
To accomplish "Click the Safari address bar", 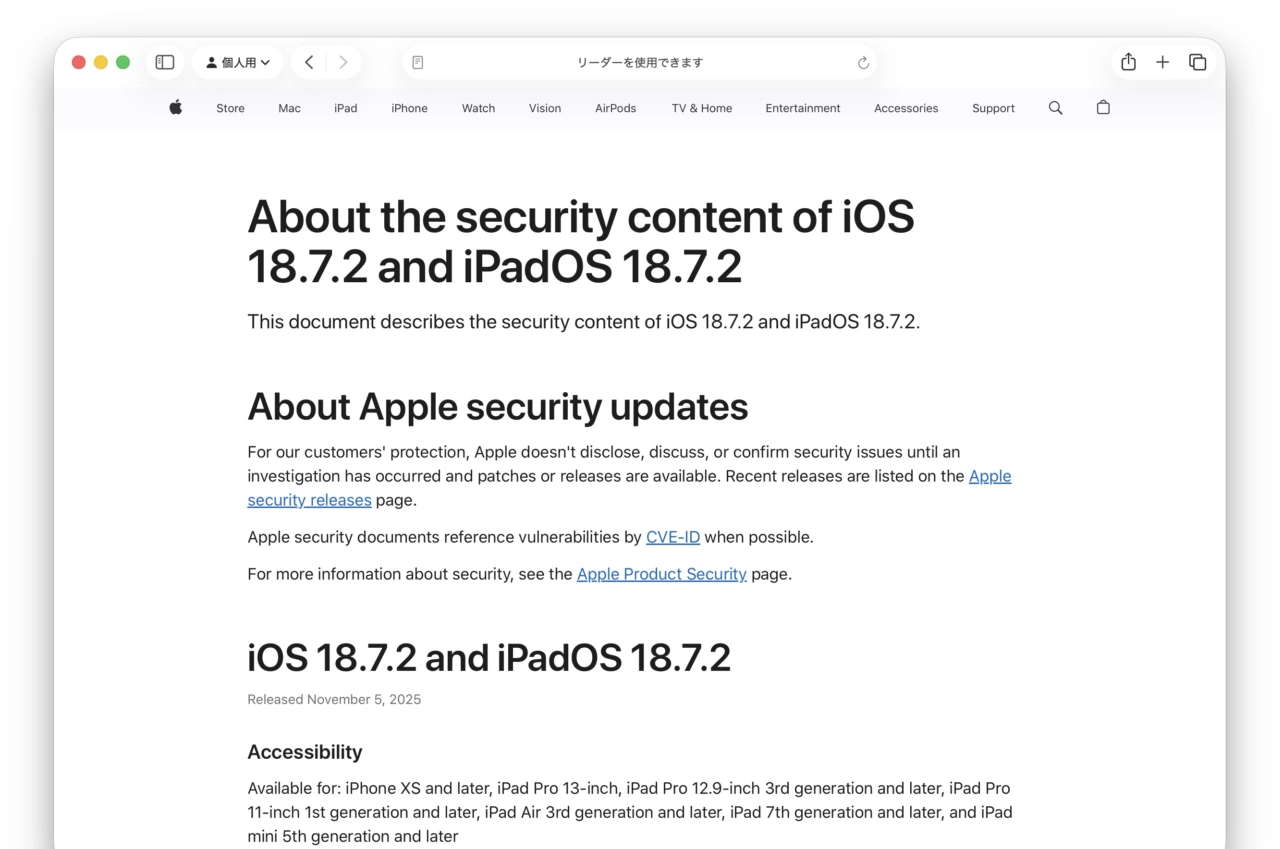I will (640, 61).
